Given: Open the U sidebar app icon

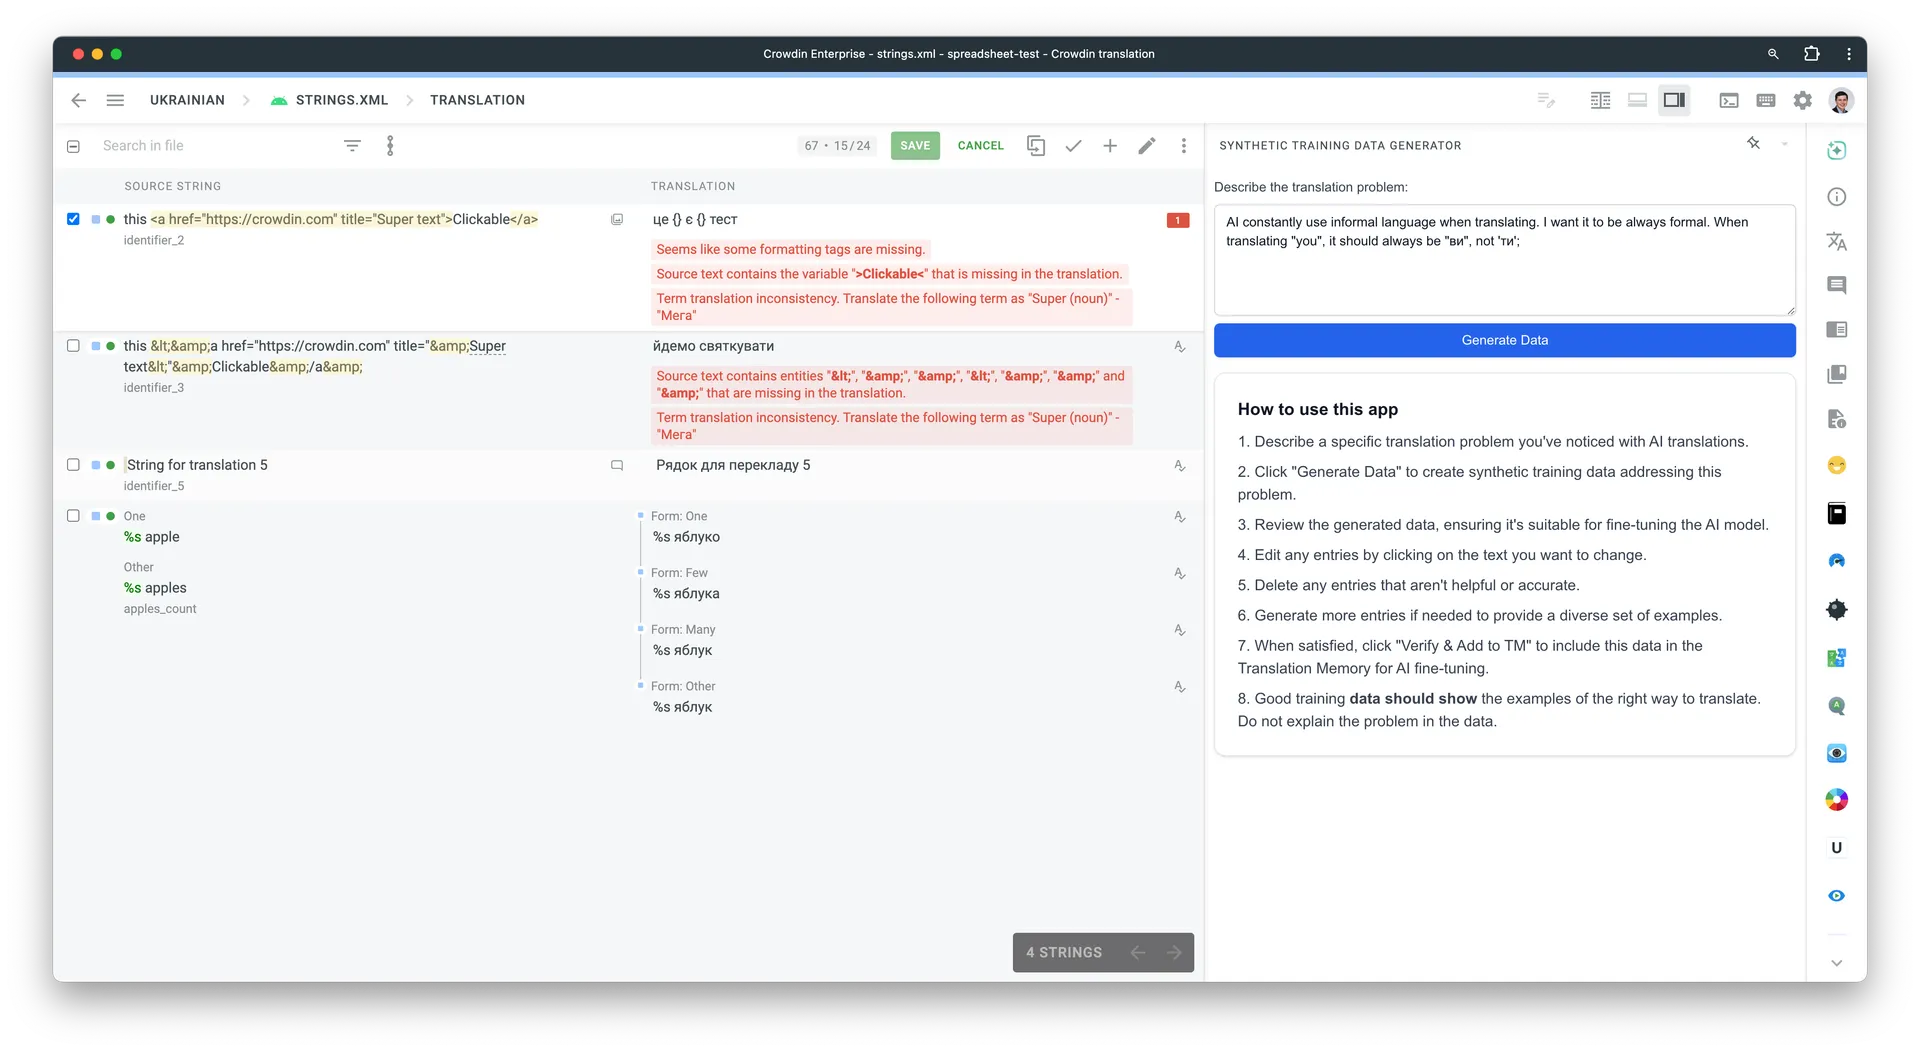Looking at the screenshot, I should coord(1836,848).
